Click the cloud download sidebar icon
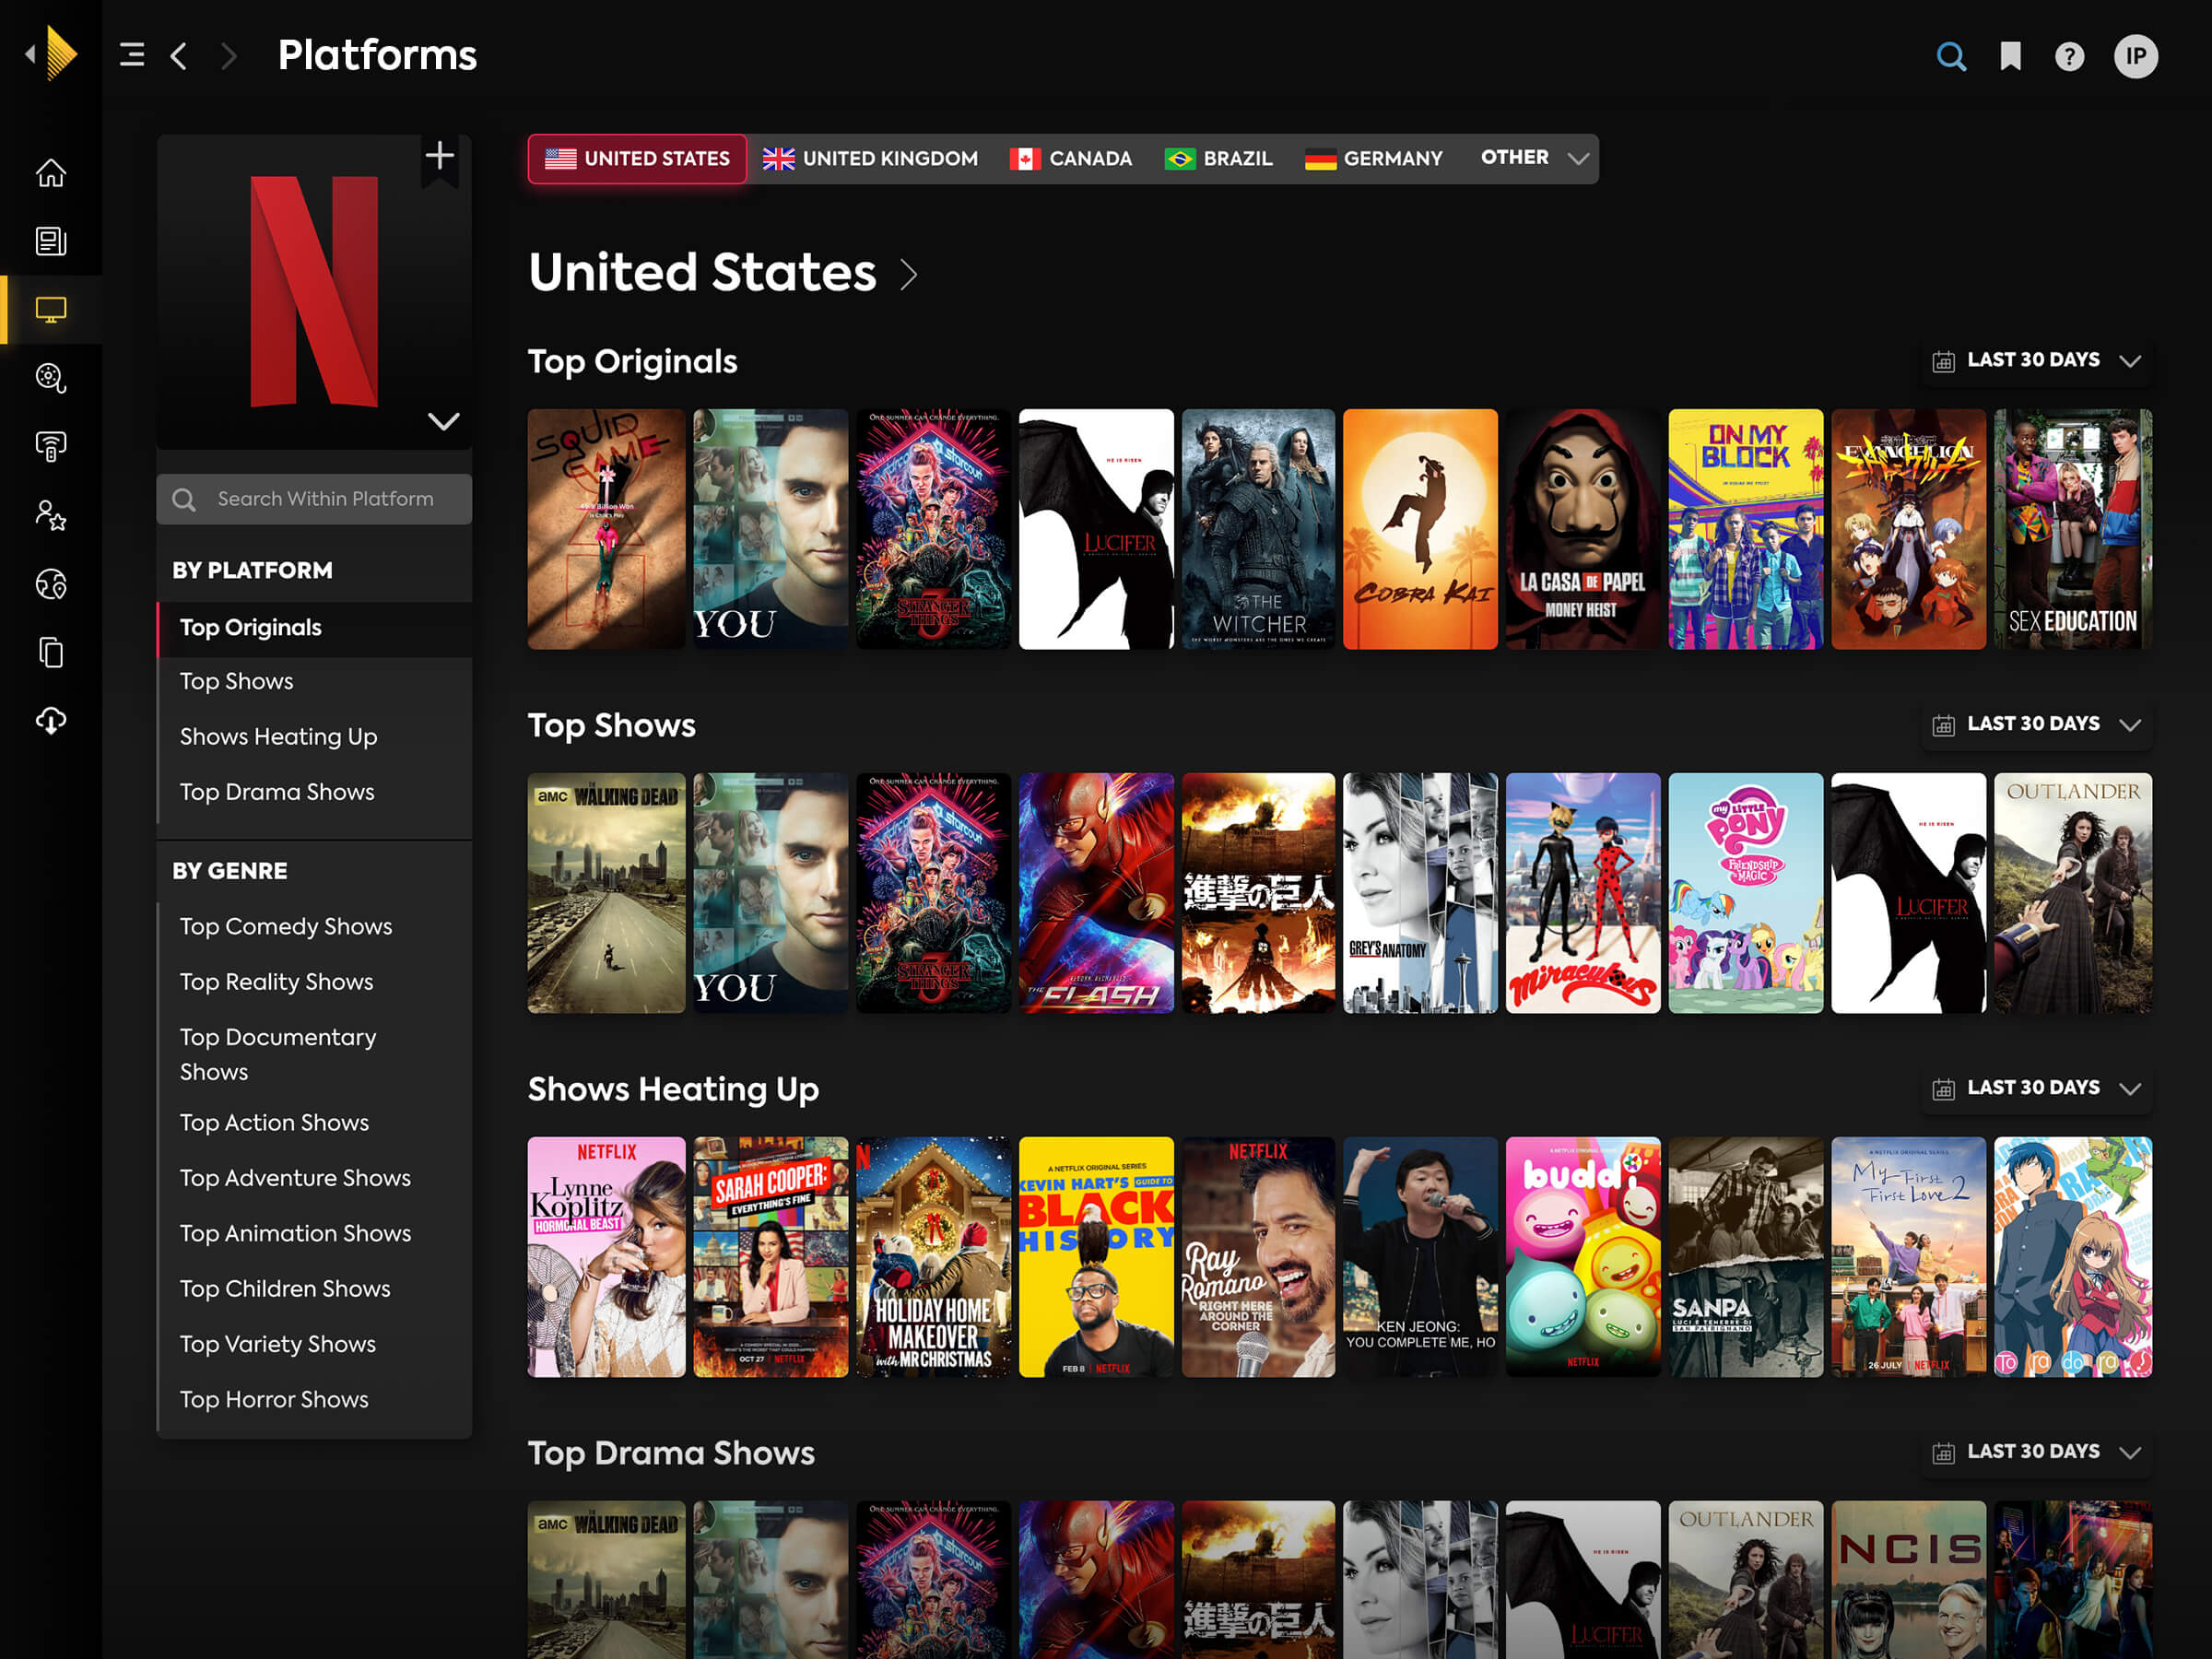This screenshot has width=2212, height=1659. [x=51, y=720]
